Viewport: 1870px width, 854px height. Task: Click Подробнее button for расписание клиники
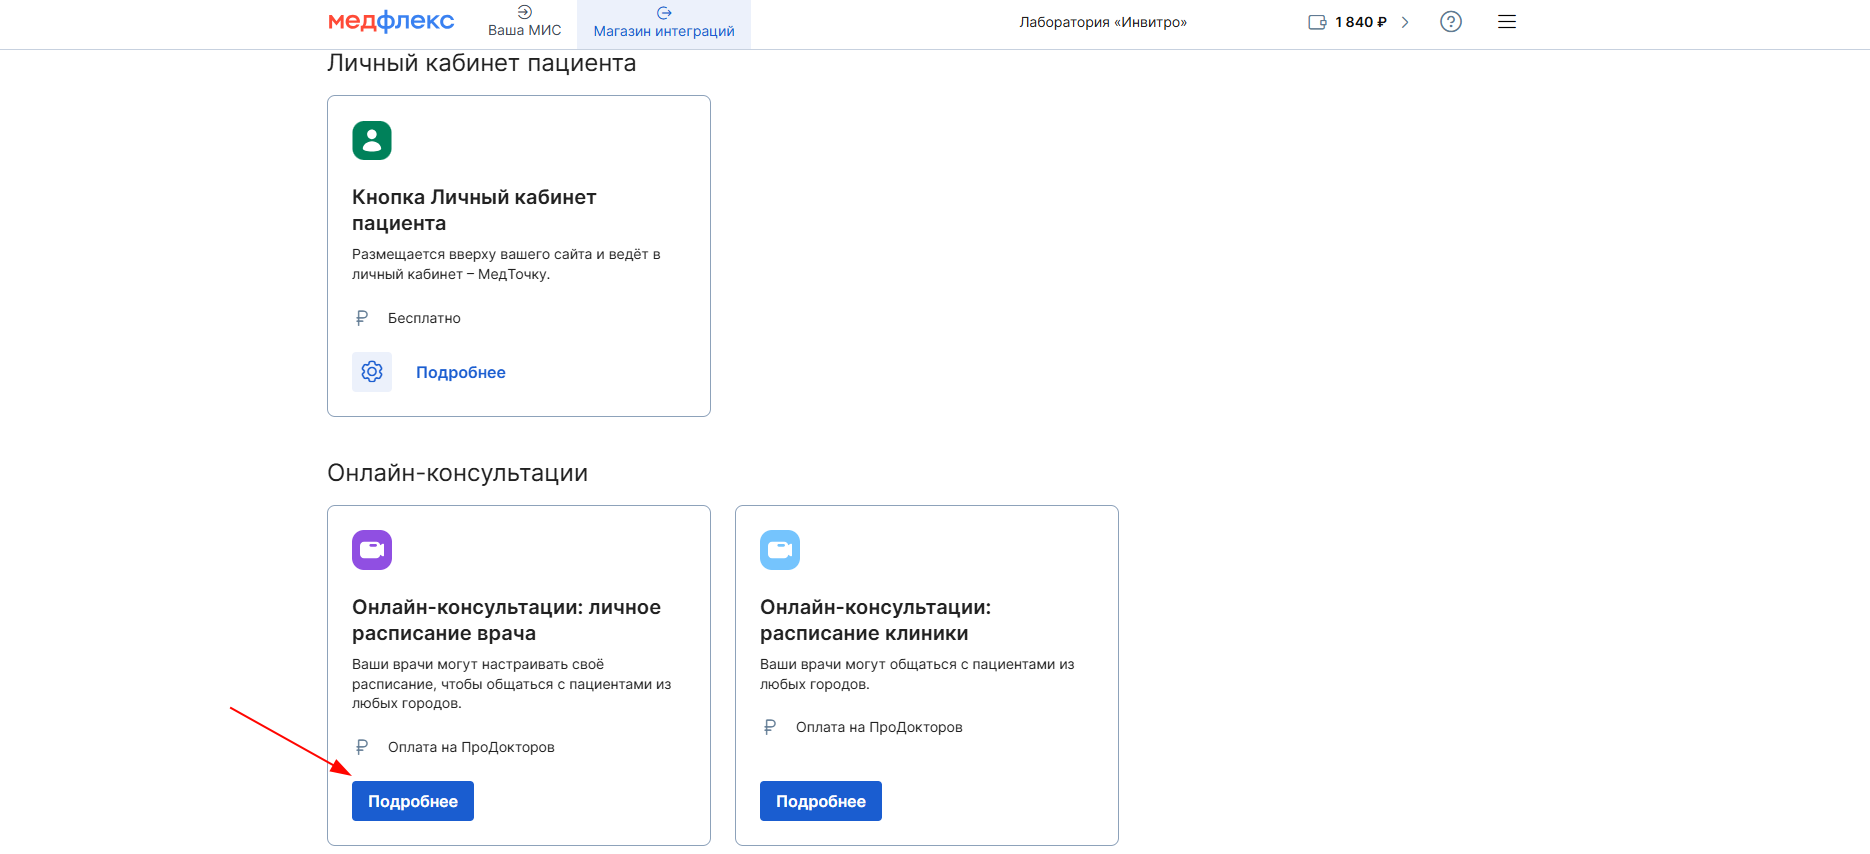coord(821,801)
